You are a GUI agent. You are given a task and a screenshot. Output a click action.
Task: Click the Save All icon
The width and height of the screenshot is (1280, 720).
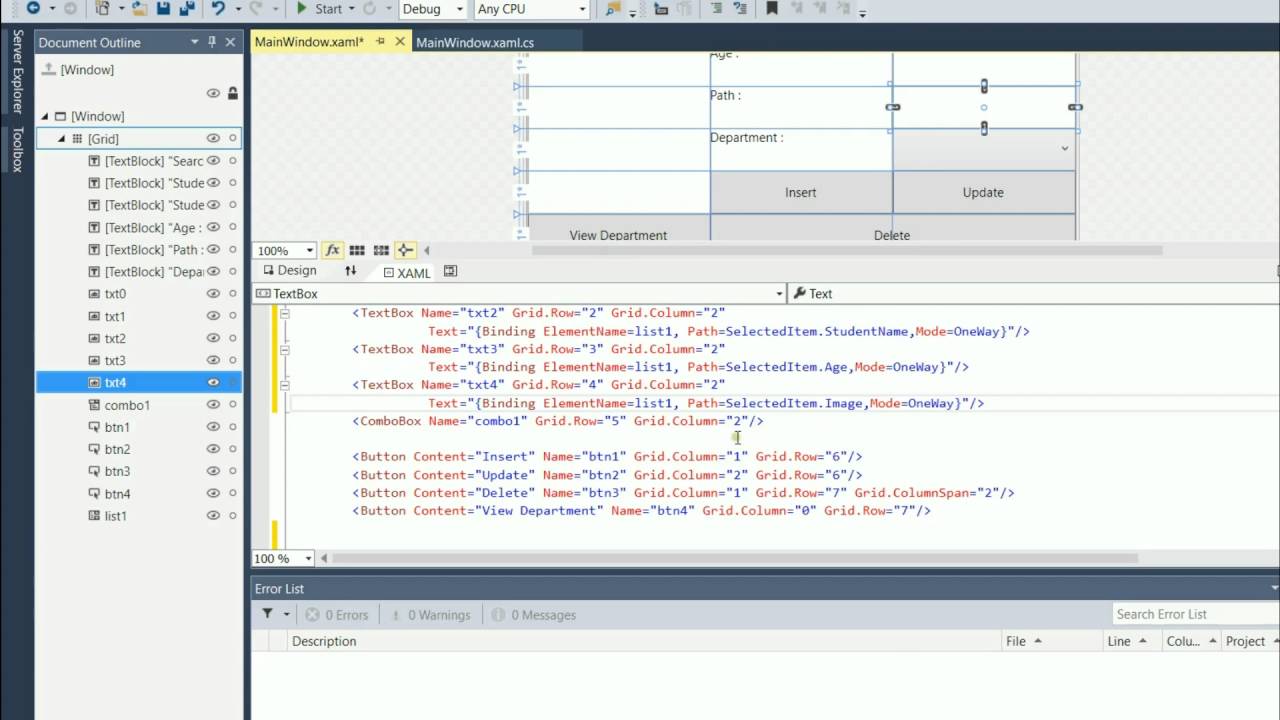(x=186, y=8)
